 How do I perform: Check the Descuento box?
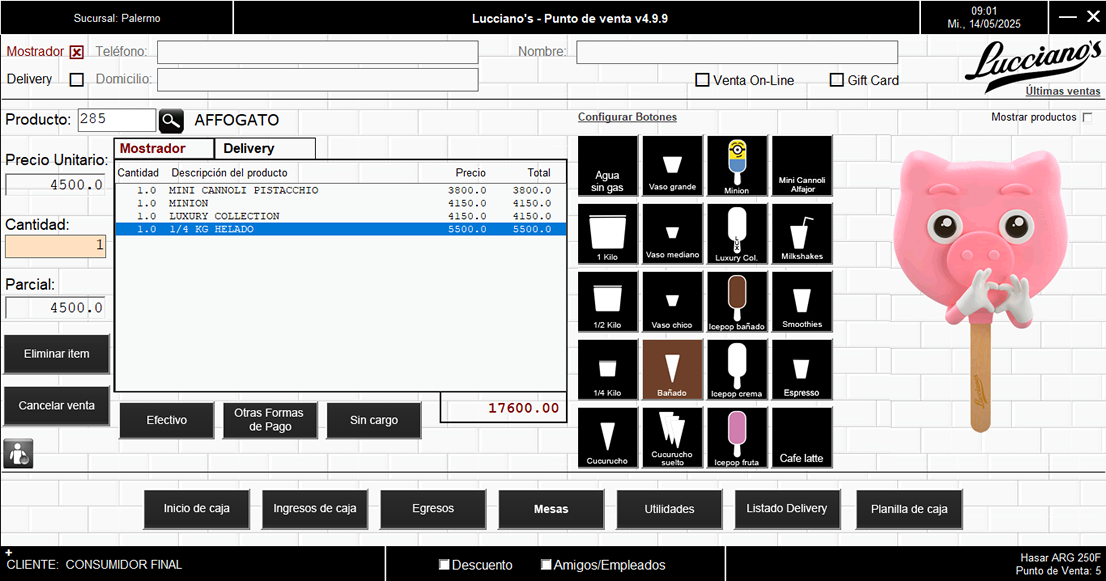[x=444, y=564]
